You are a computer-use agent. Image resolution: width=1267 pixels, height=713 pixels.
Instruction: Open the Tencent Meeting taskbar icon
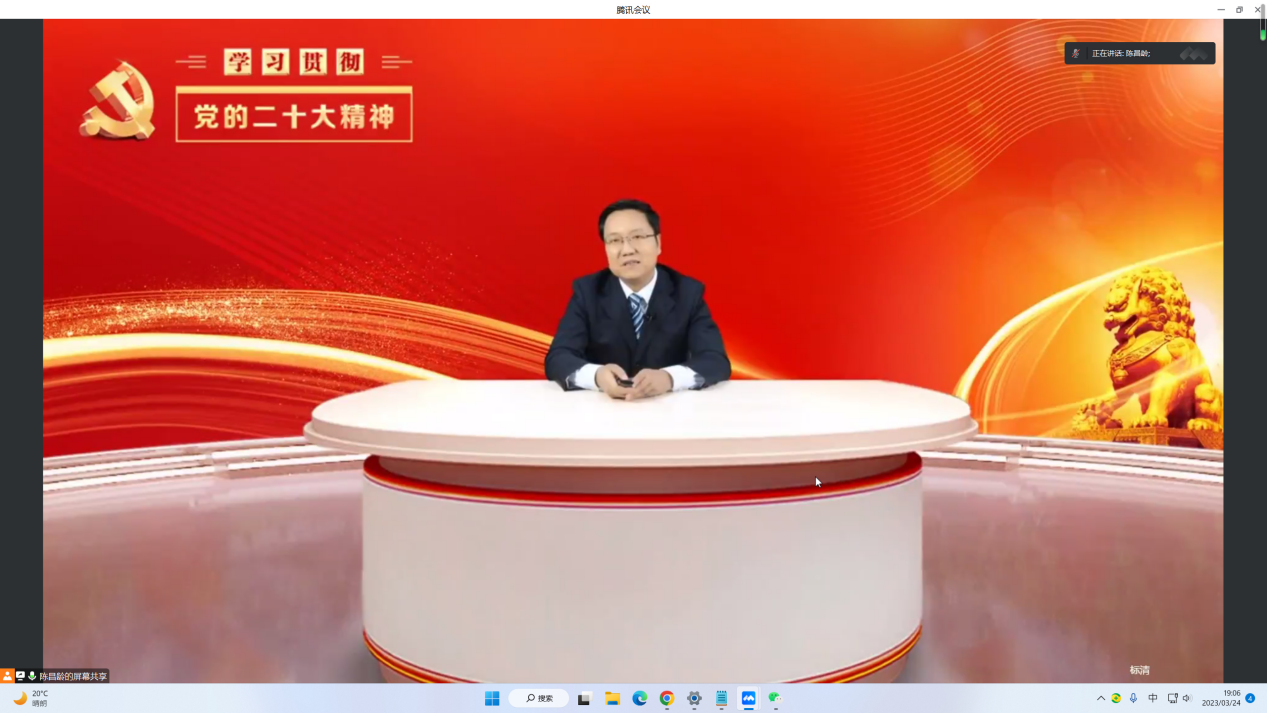[x=748, y=698]
